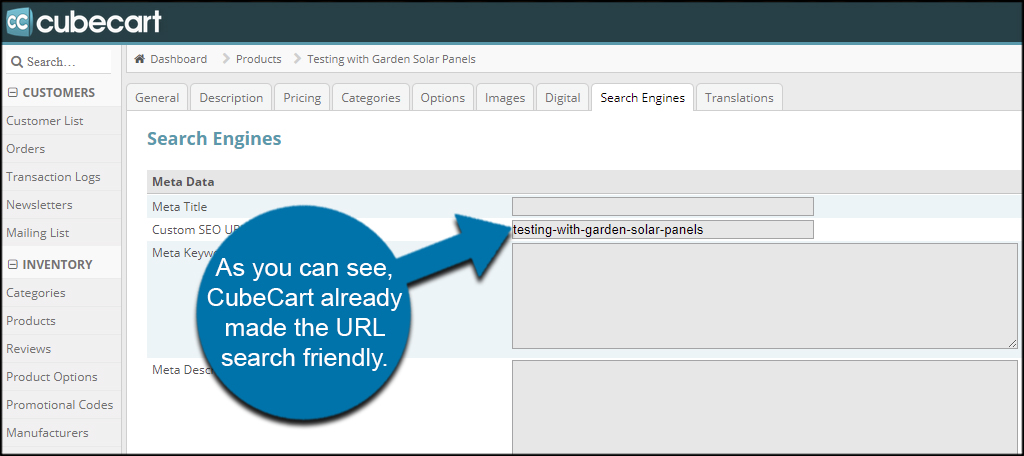Switch to the General tab
The width and height of the screenshot is (1024, 456).
(157, 97)
